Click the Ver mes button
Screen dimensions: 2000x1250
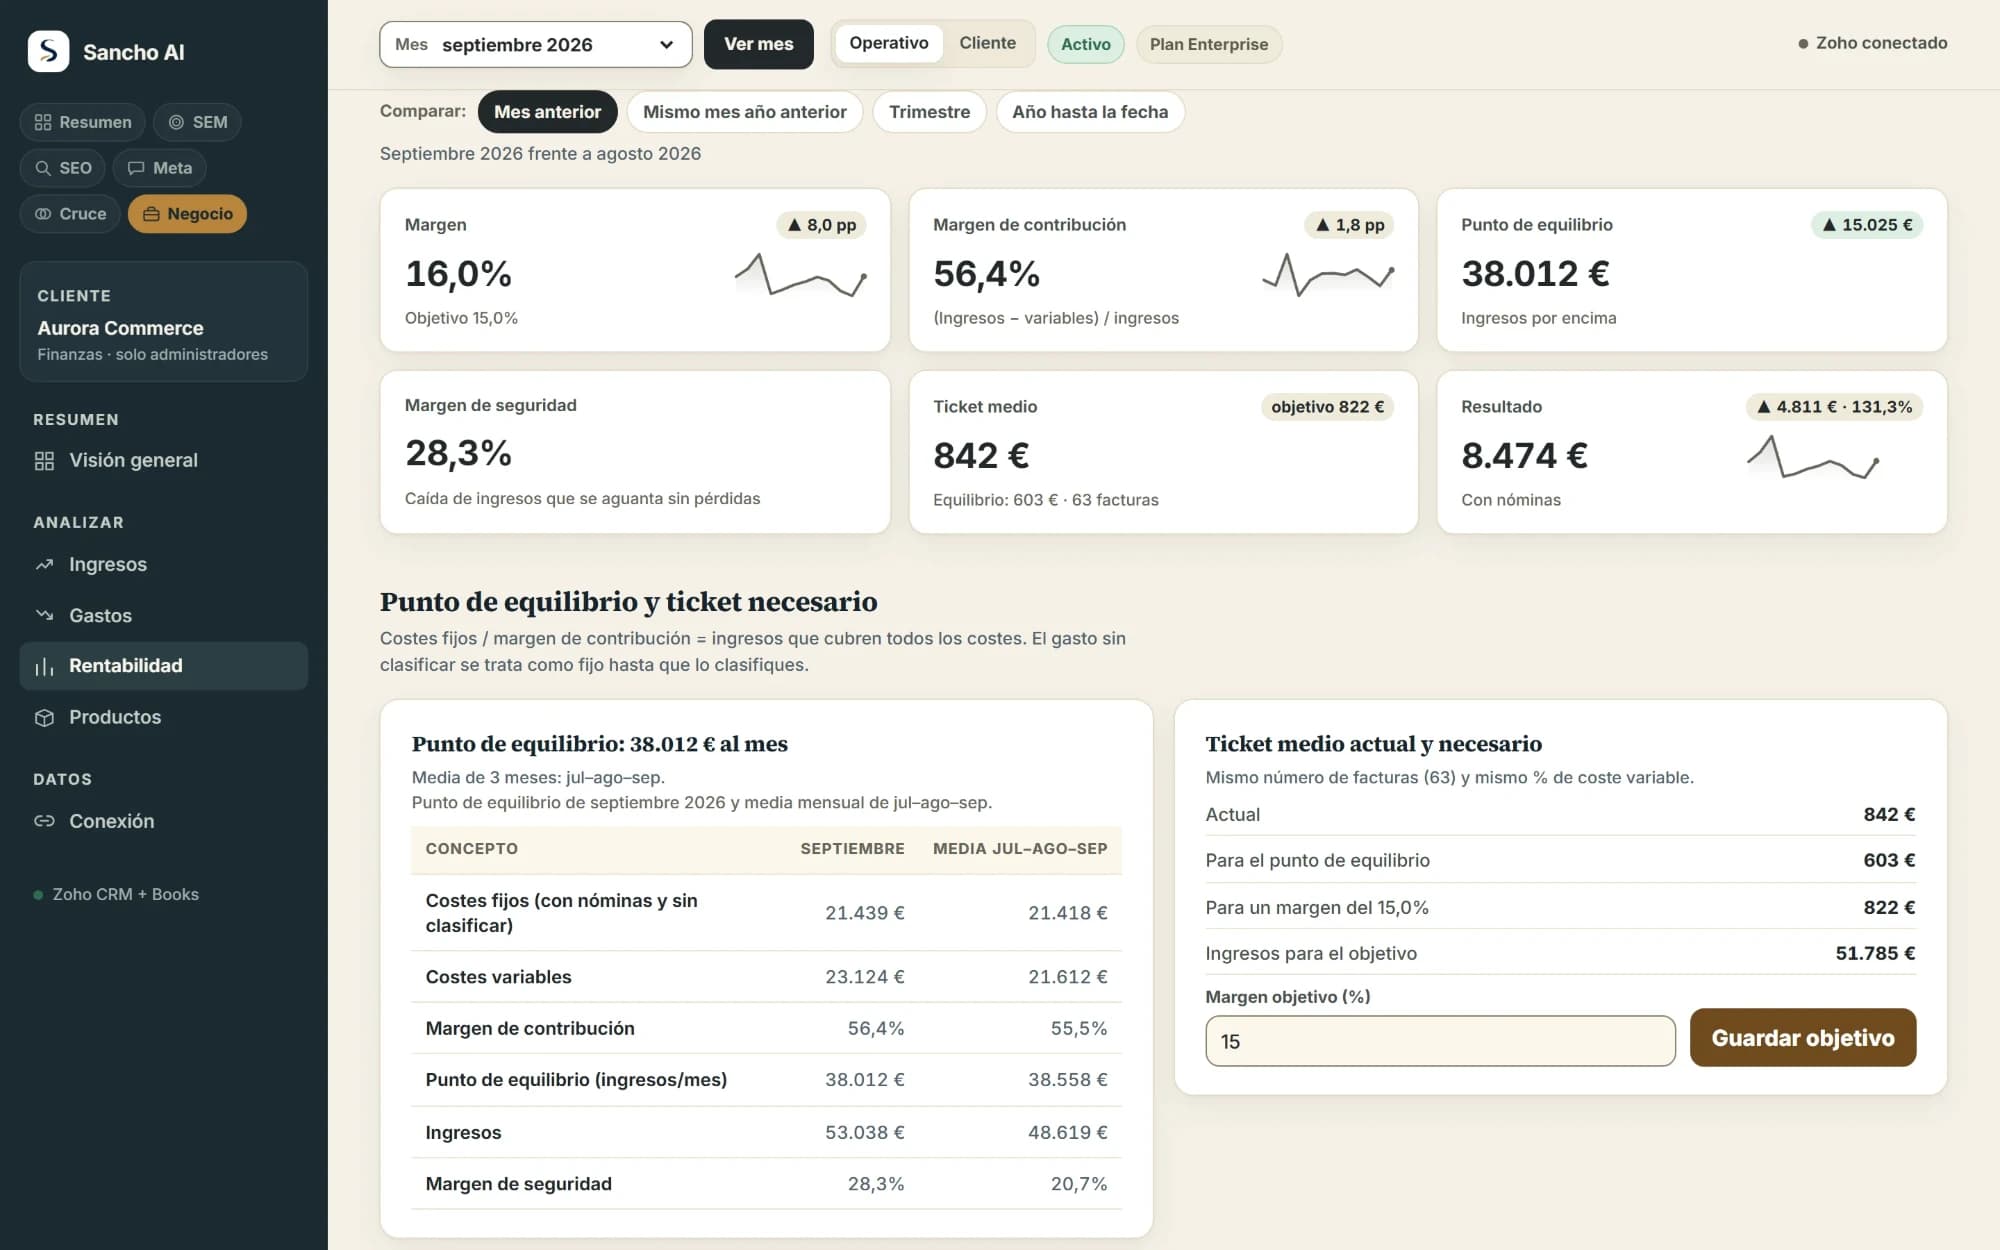pyautogui.click(x=759, y=45)
